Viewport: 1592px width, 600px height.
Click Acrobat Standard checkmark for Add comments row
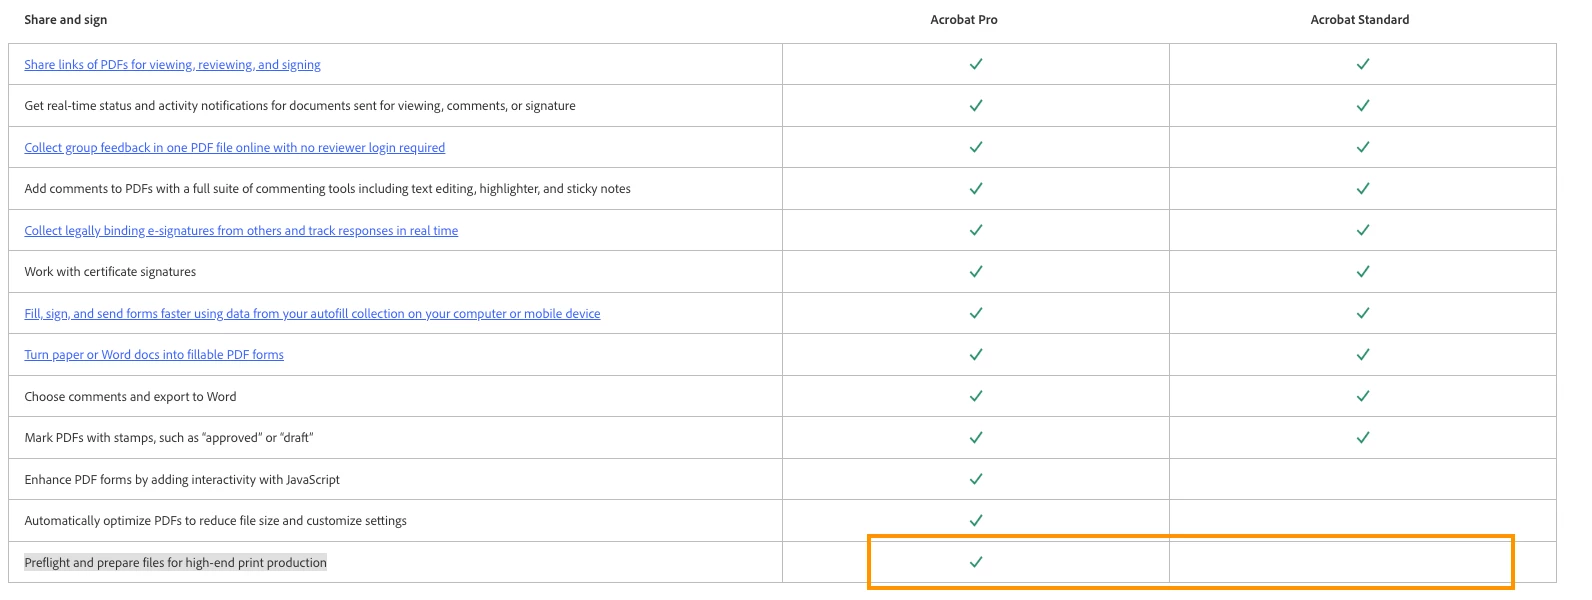pyautogui.click(x=1362, y=188)
